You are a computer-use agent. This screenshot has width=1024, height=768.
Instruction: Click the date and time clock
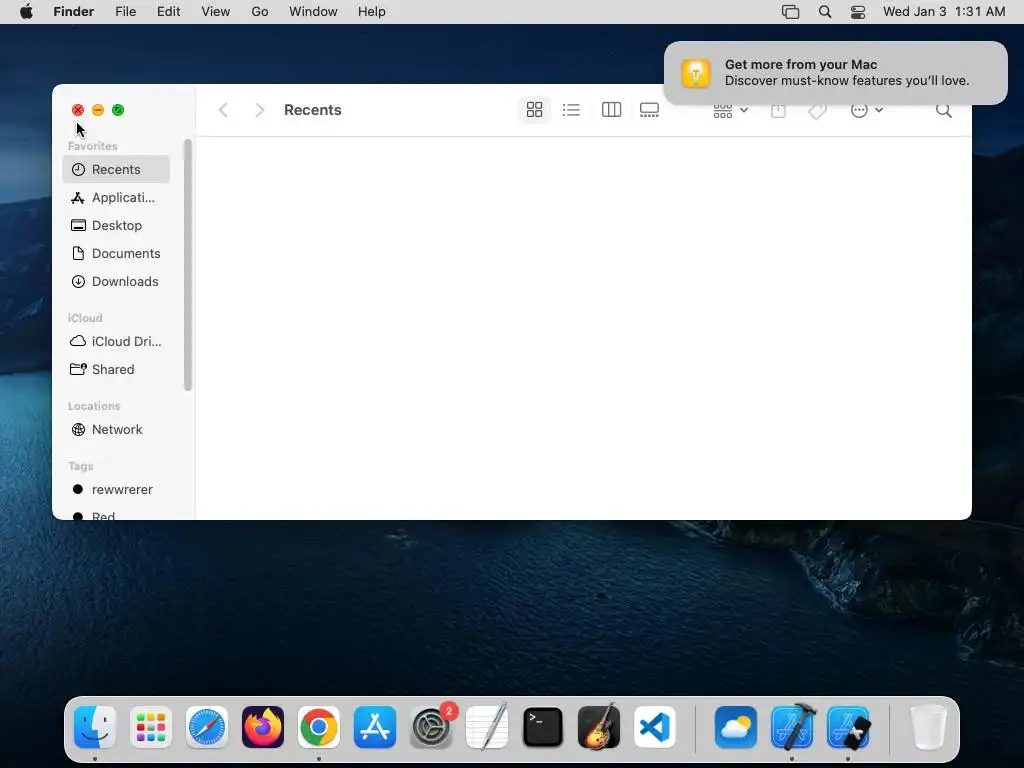[944, 12]
